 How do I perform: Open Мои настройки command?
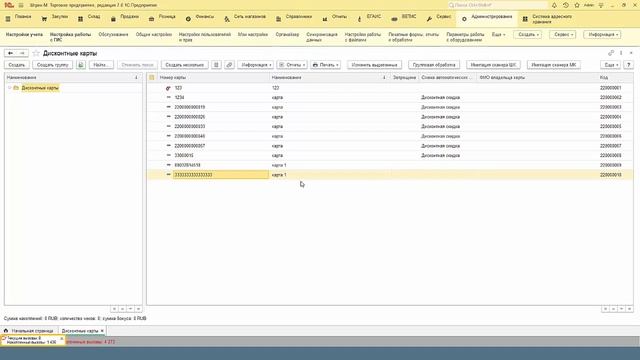pos(253,35)
